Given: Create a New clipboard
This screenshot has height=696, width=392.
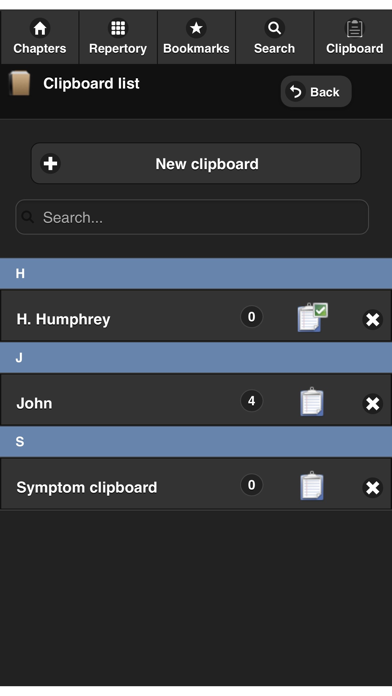Looking at the screenshot, I should [196, 163].
